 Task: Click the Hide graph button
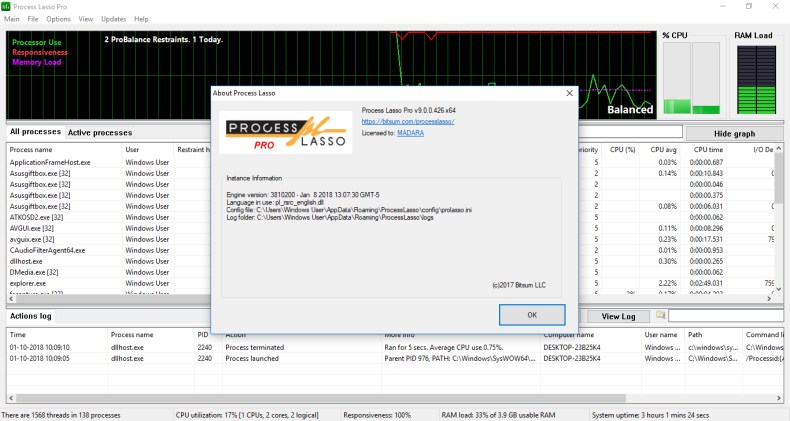click(x=735, y=133)
